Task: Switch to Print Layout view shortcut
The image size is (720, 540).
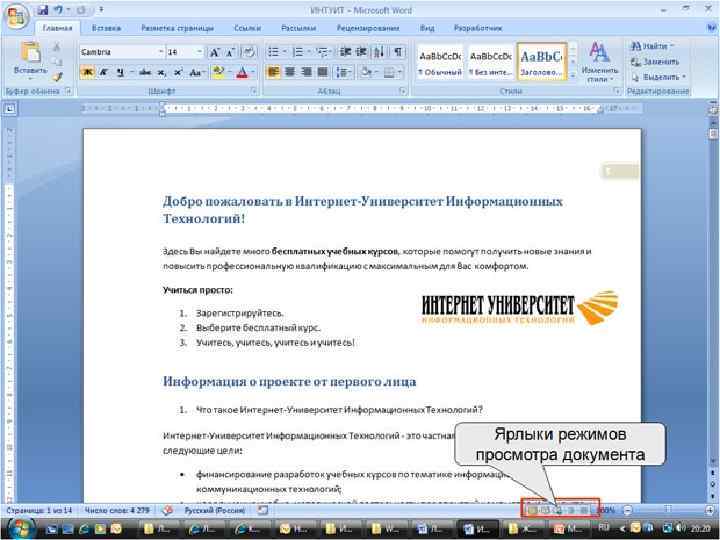Action: click(532, 510)
